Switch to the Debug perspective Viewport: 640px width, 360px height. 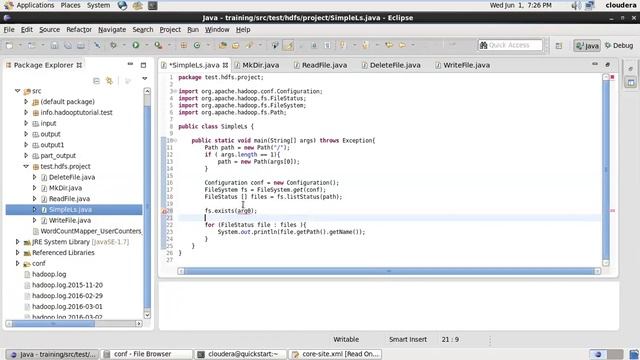[619, 45]
